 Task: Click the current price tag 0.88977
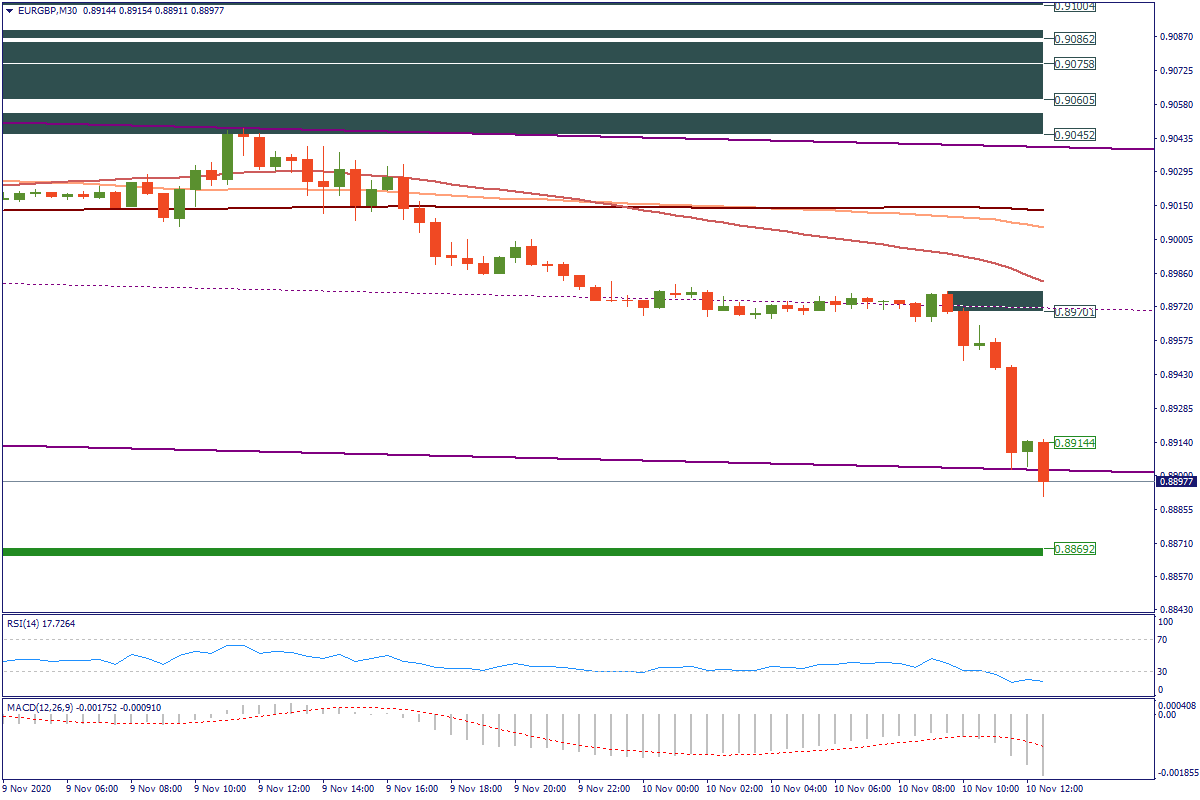click(x=1176, y=481)
